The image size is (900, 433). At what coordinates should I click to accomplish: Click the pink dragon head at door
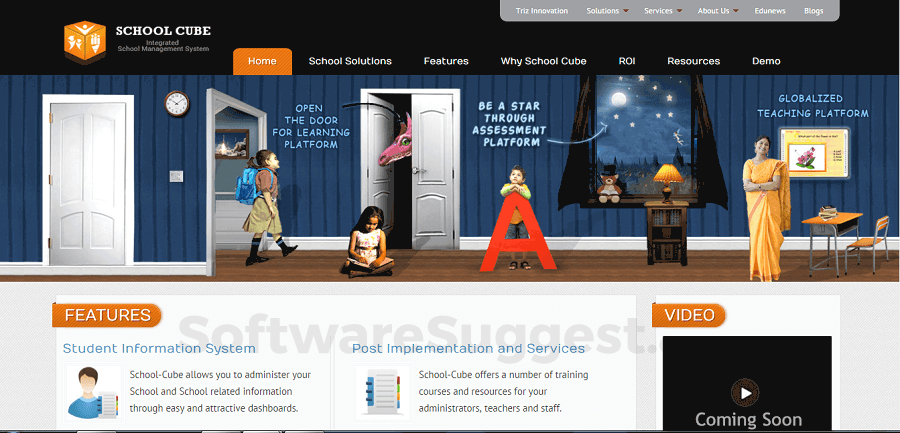[395, 141]
